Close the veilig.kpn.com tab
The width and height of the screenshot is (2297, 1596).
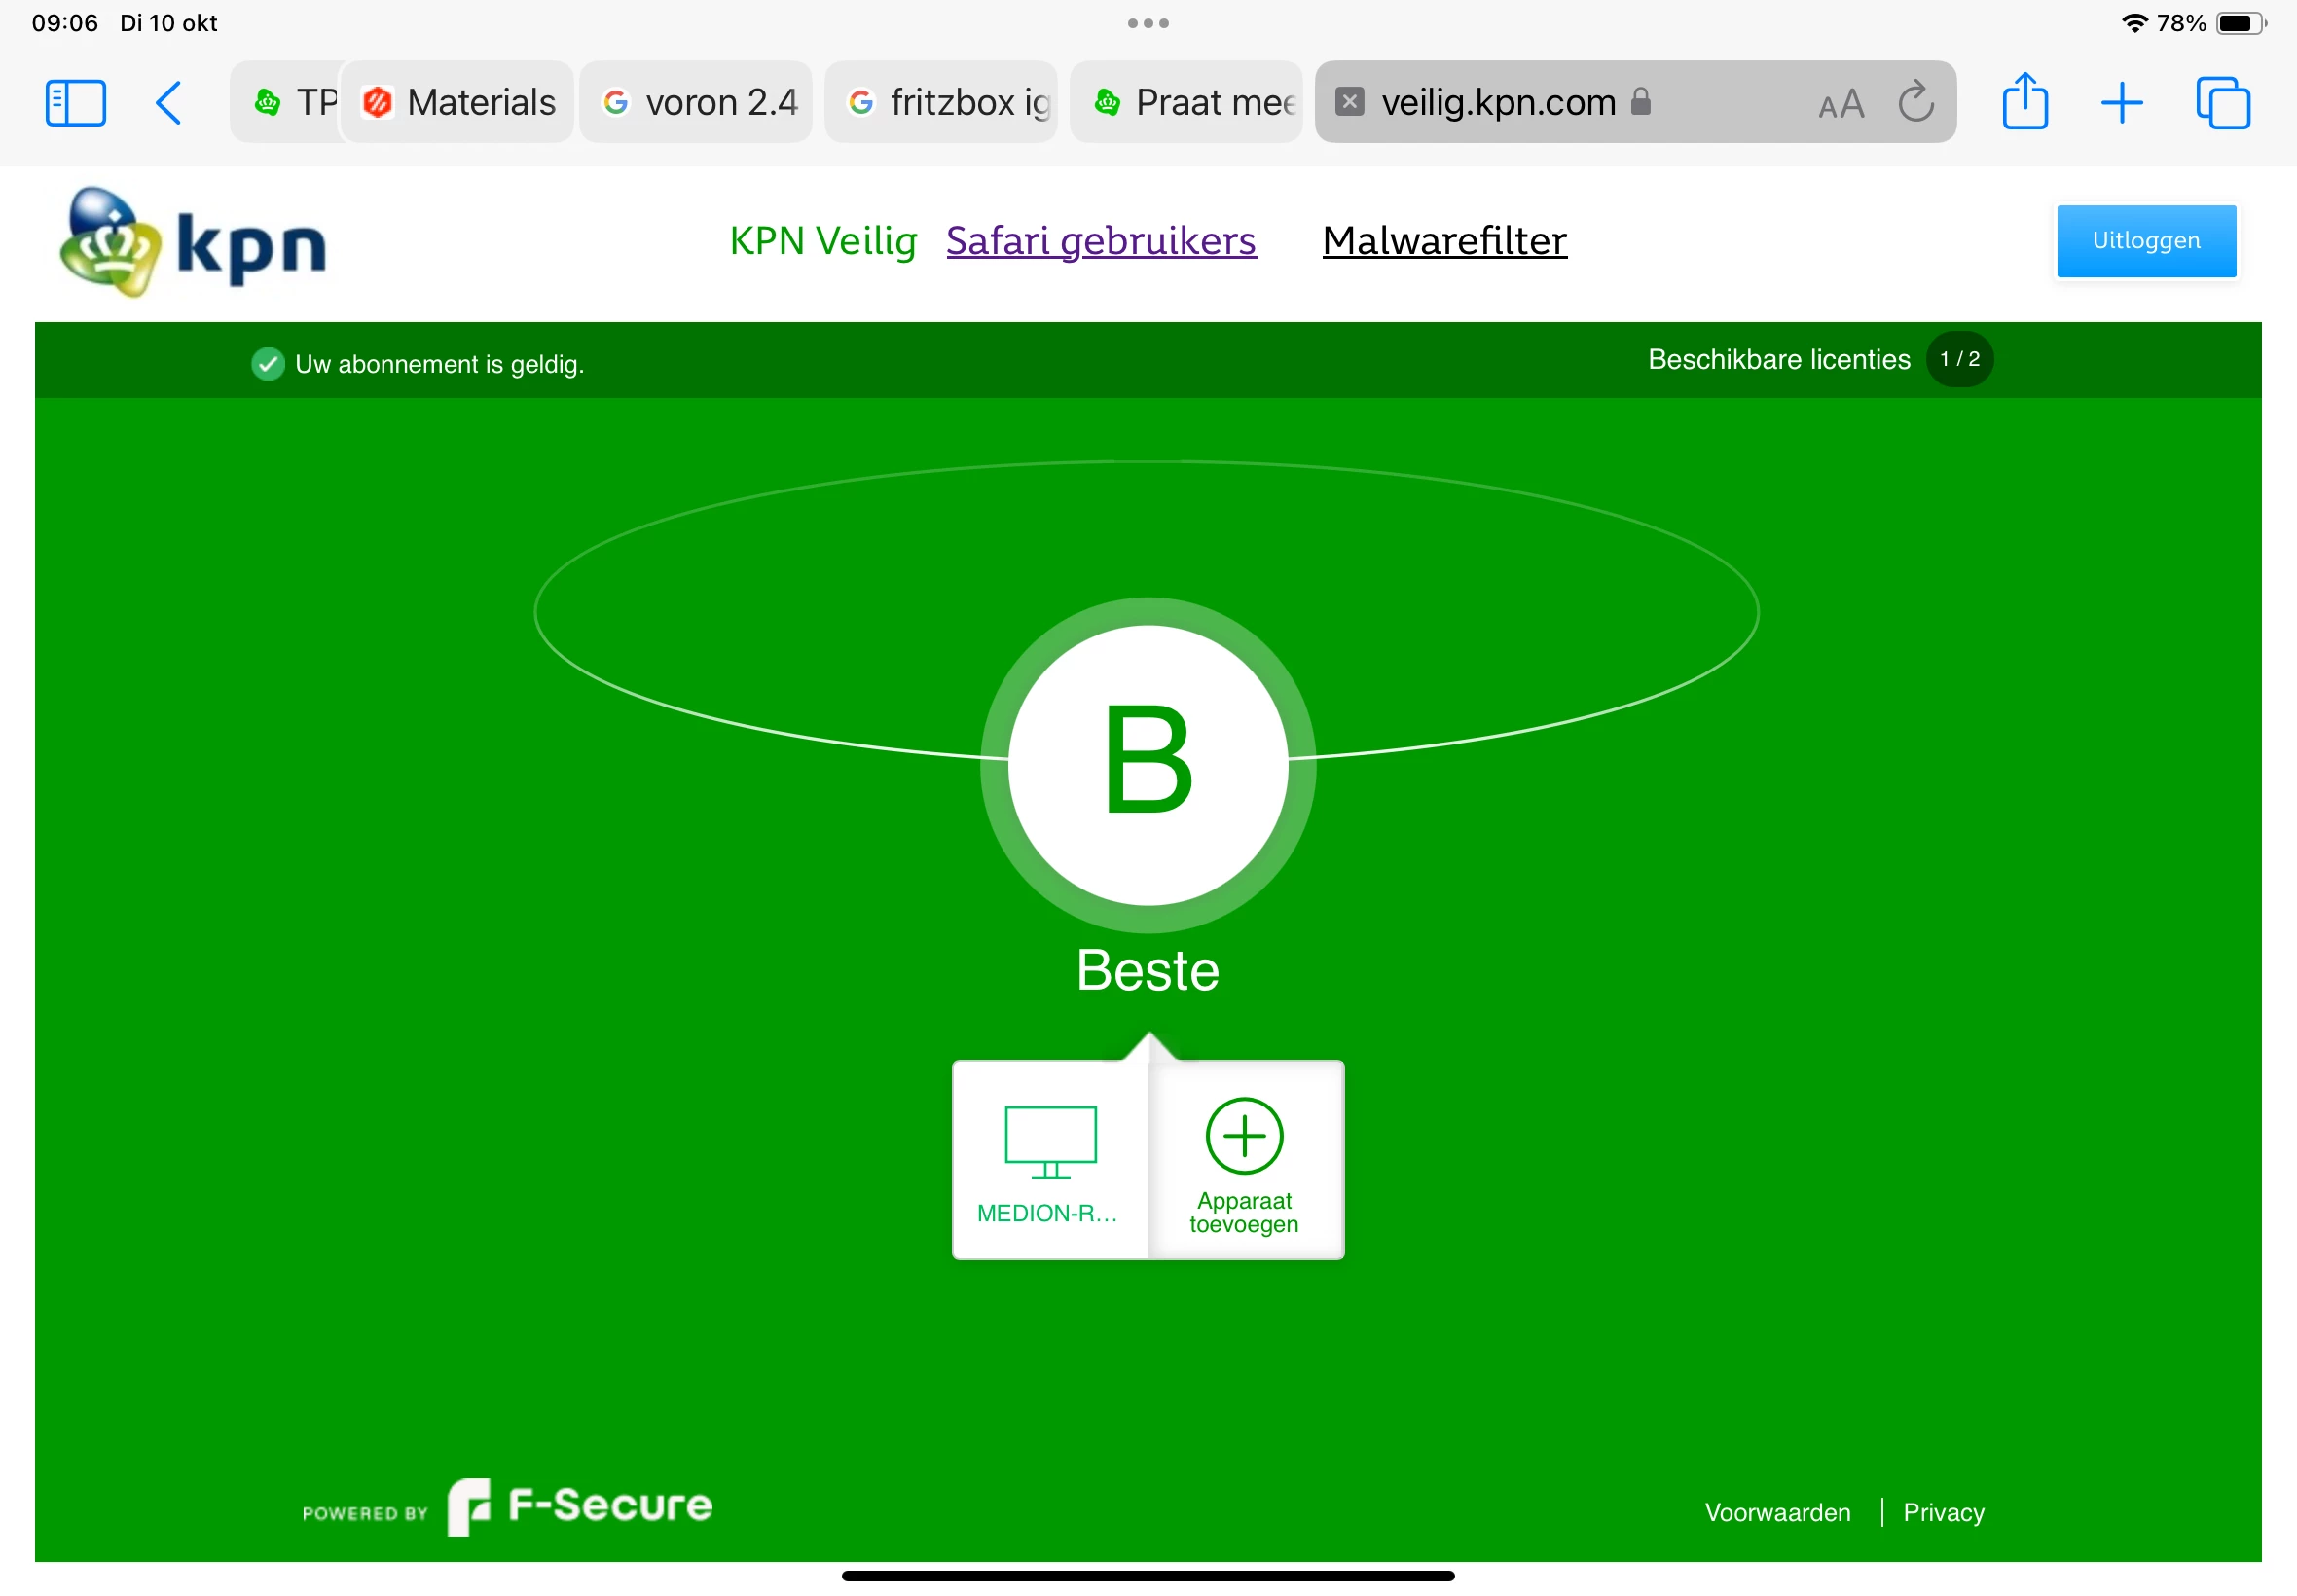pos(1349,102)
